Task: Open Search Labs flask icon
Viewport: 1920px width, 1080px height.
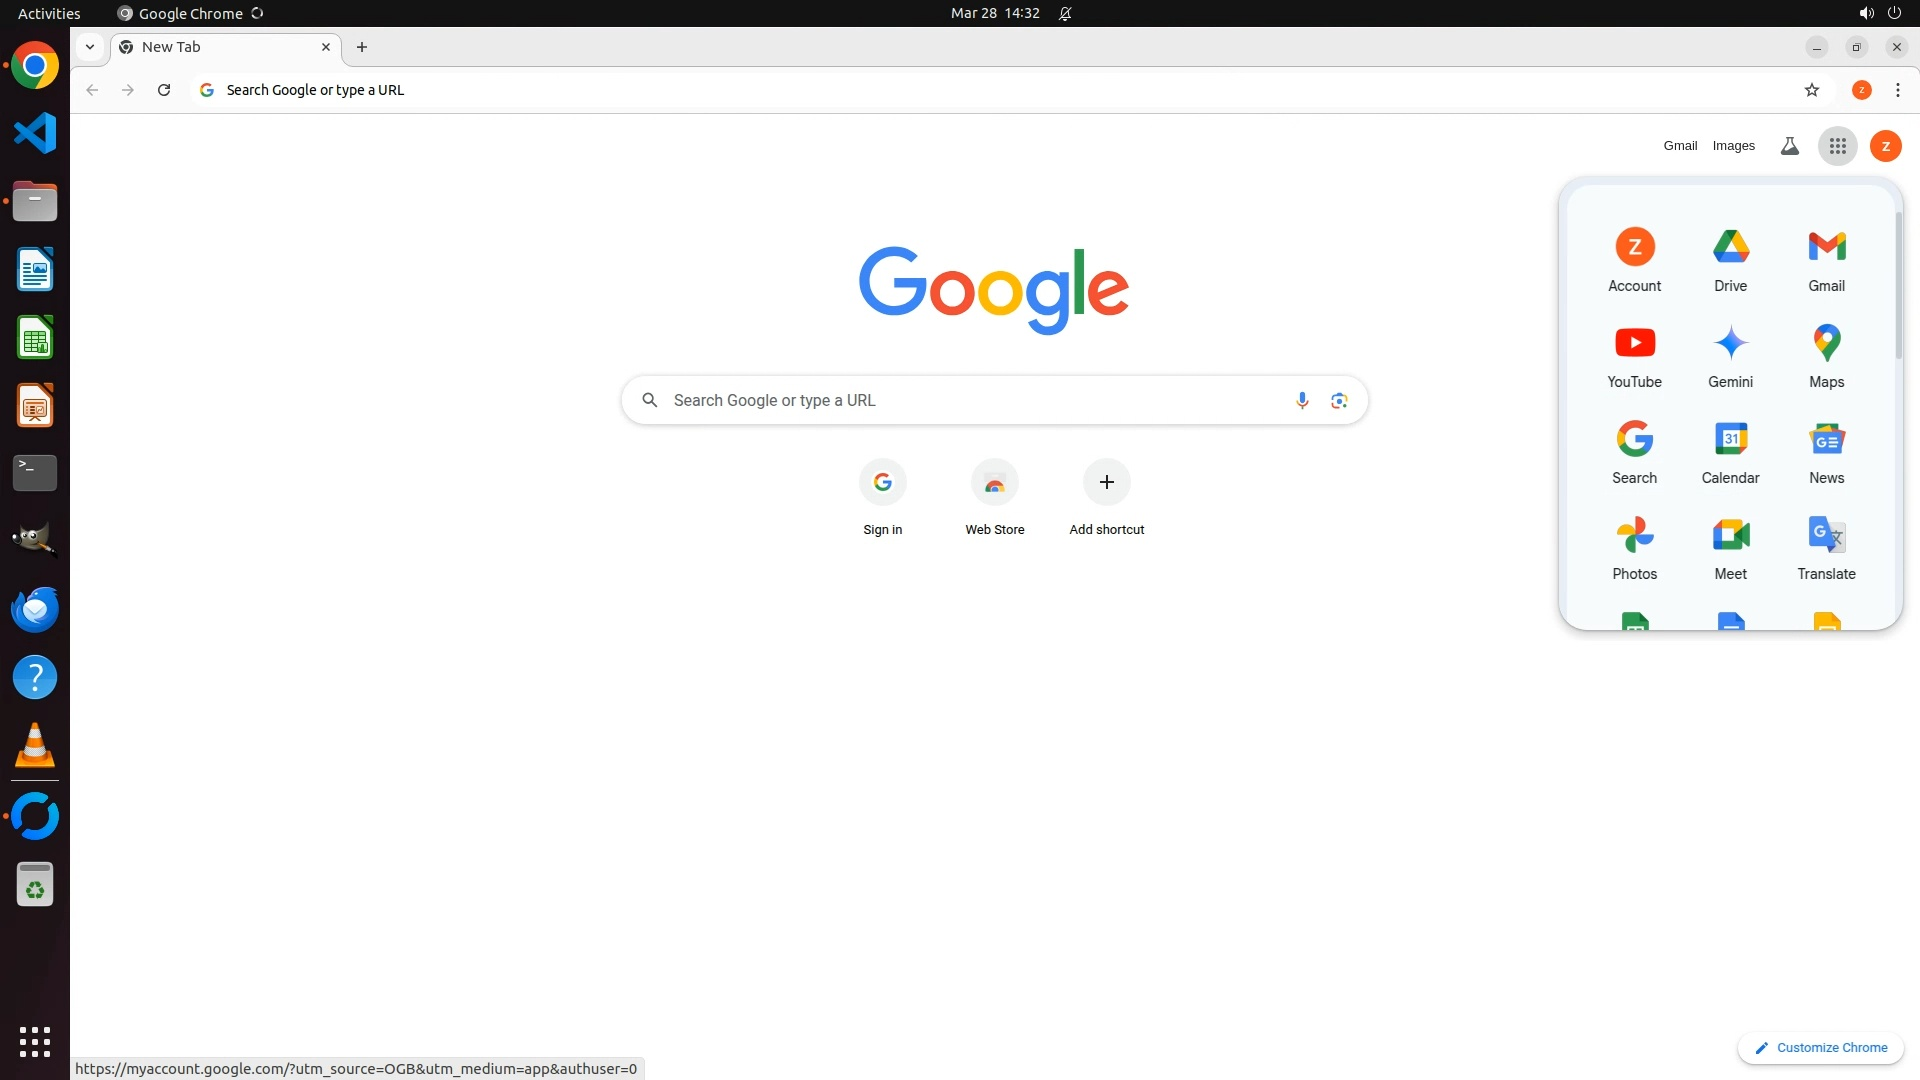Action: click(x=1789, y=146)
